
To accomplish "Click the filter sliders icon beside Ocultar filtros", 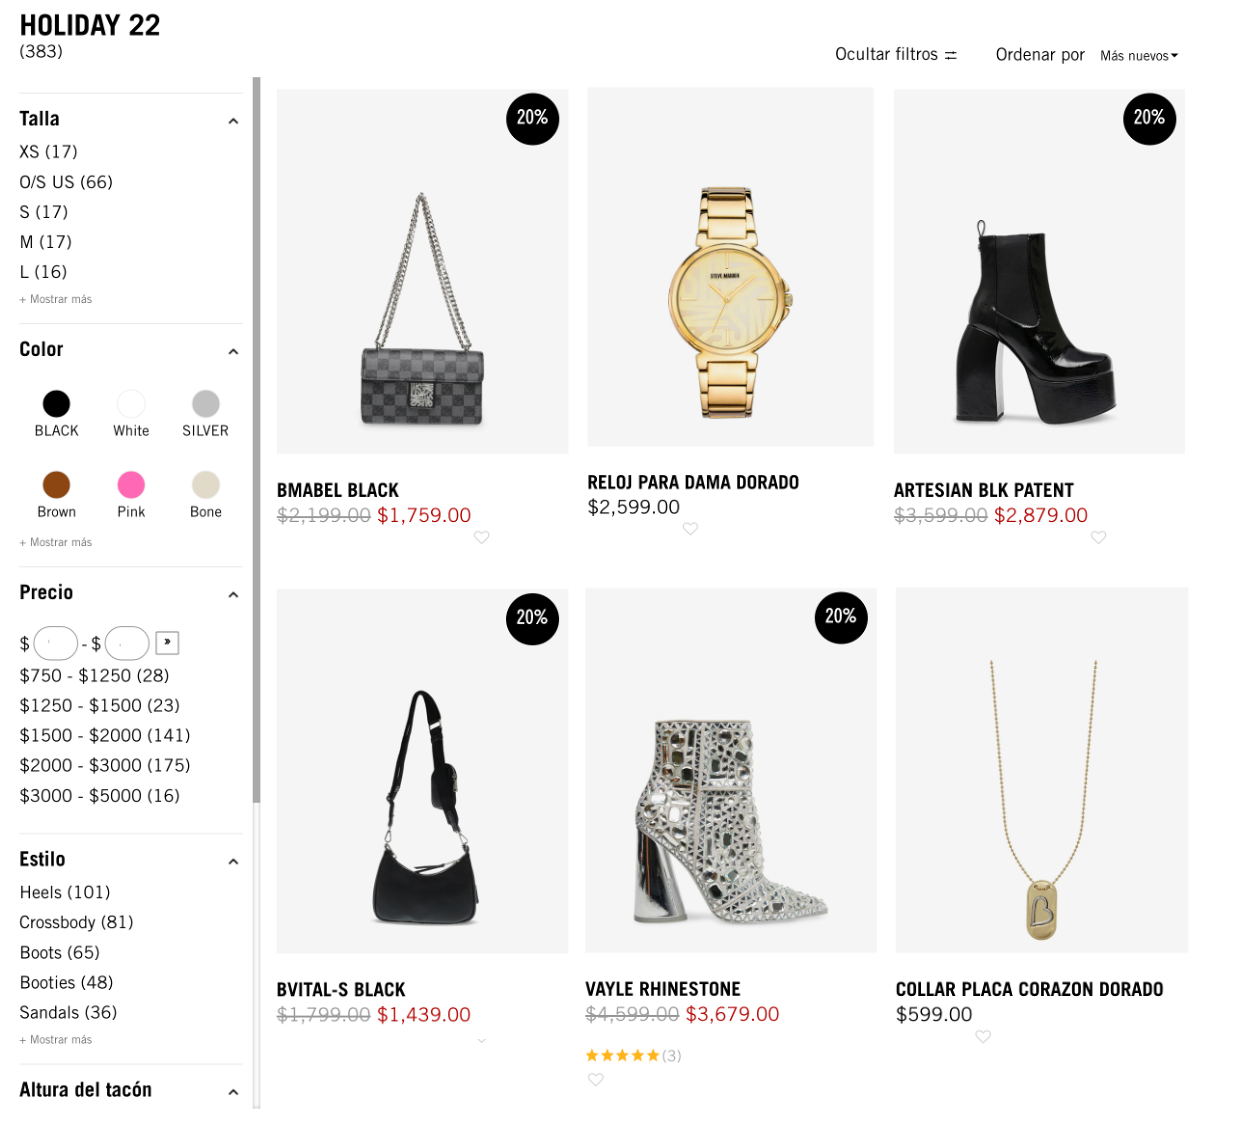I will [950, 55].
